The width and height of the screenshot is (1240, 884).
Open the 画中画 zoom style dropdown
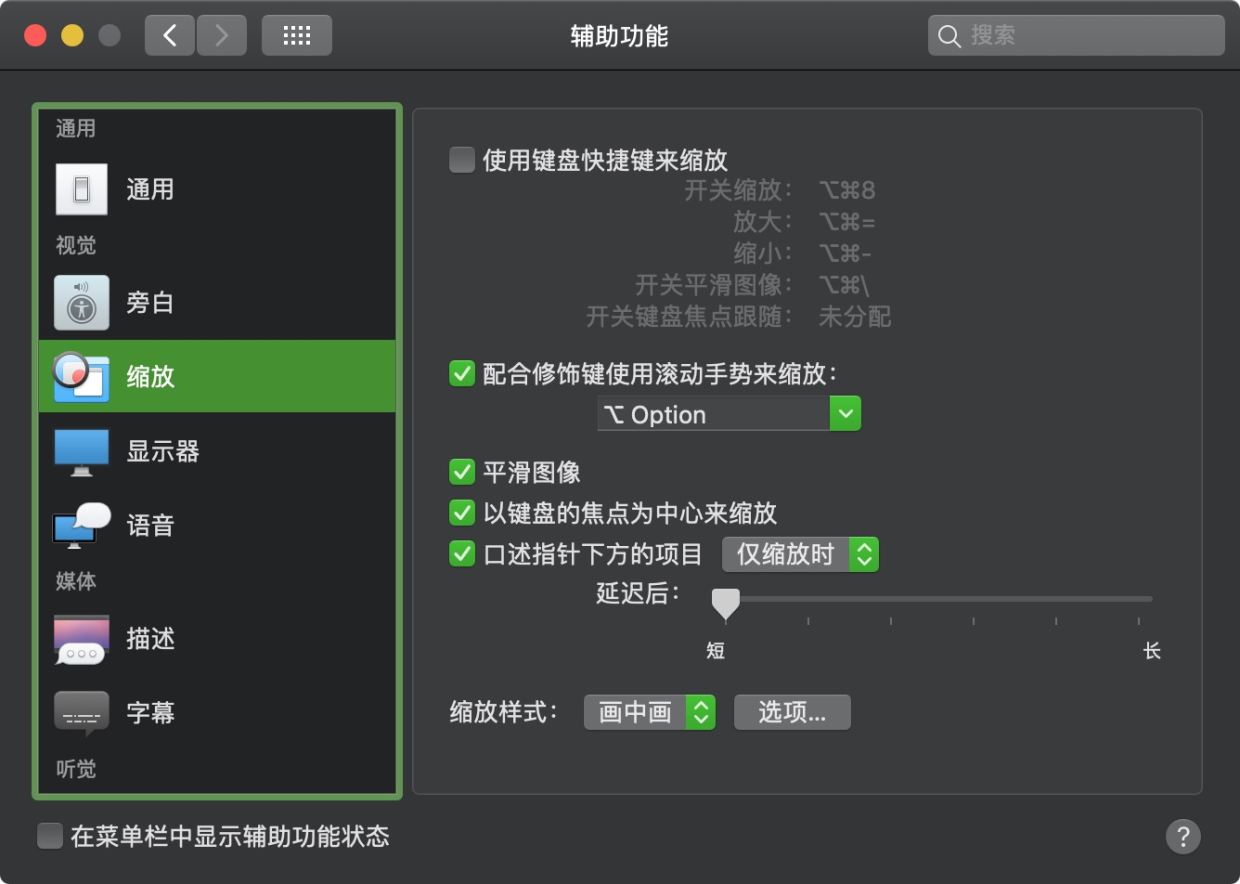[650, 712]
